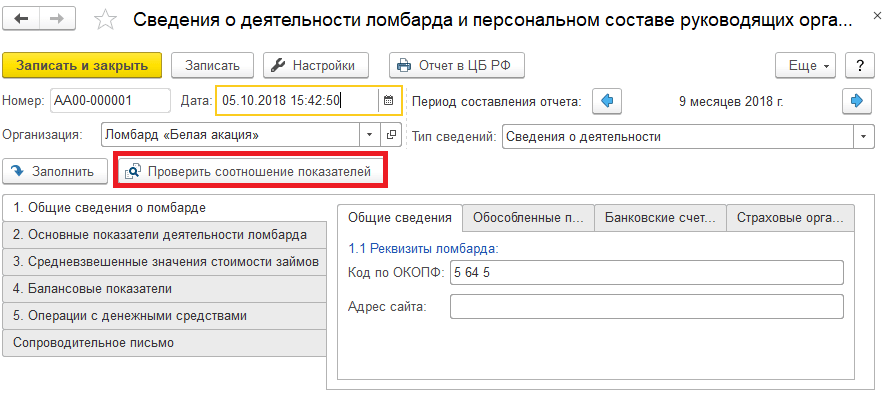Screen dimensions: 888x394
Task: Open Настройки with the wrench icon
Action: pos(316,65)
